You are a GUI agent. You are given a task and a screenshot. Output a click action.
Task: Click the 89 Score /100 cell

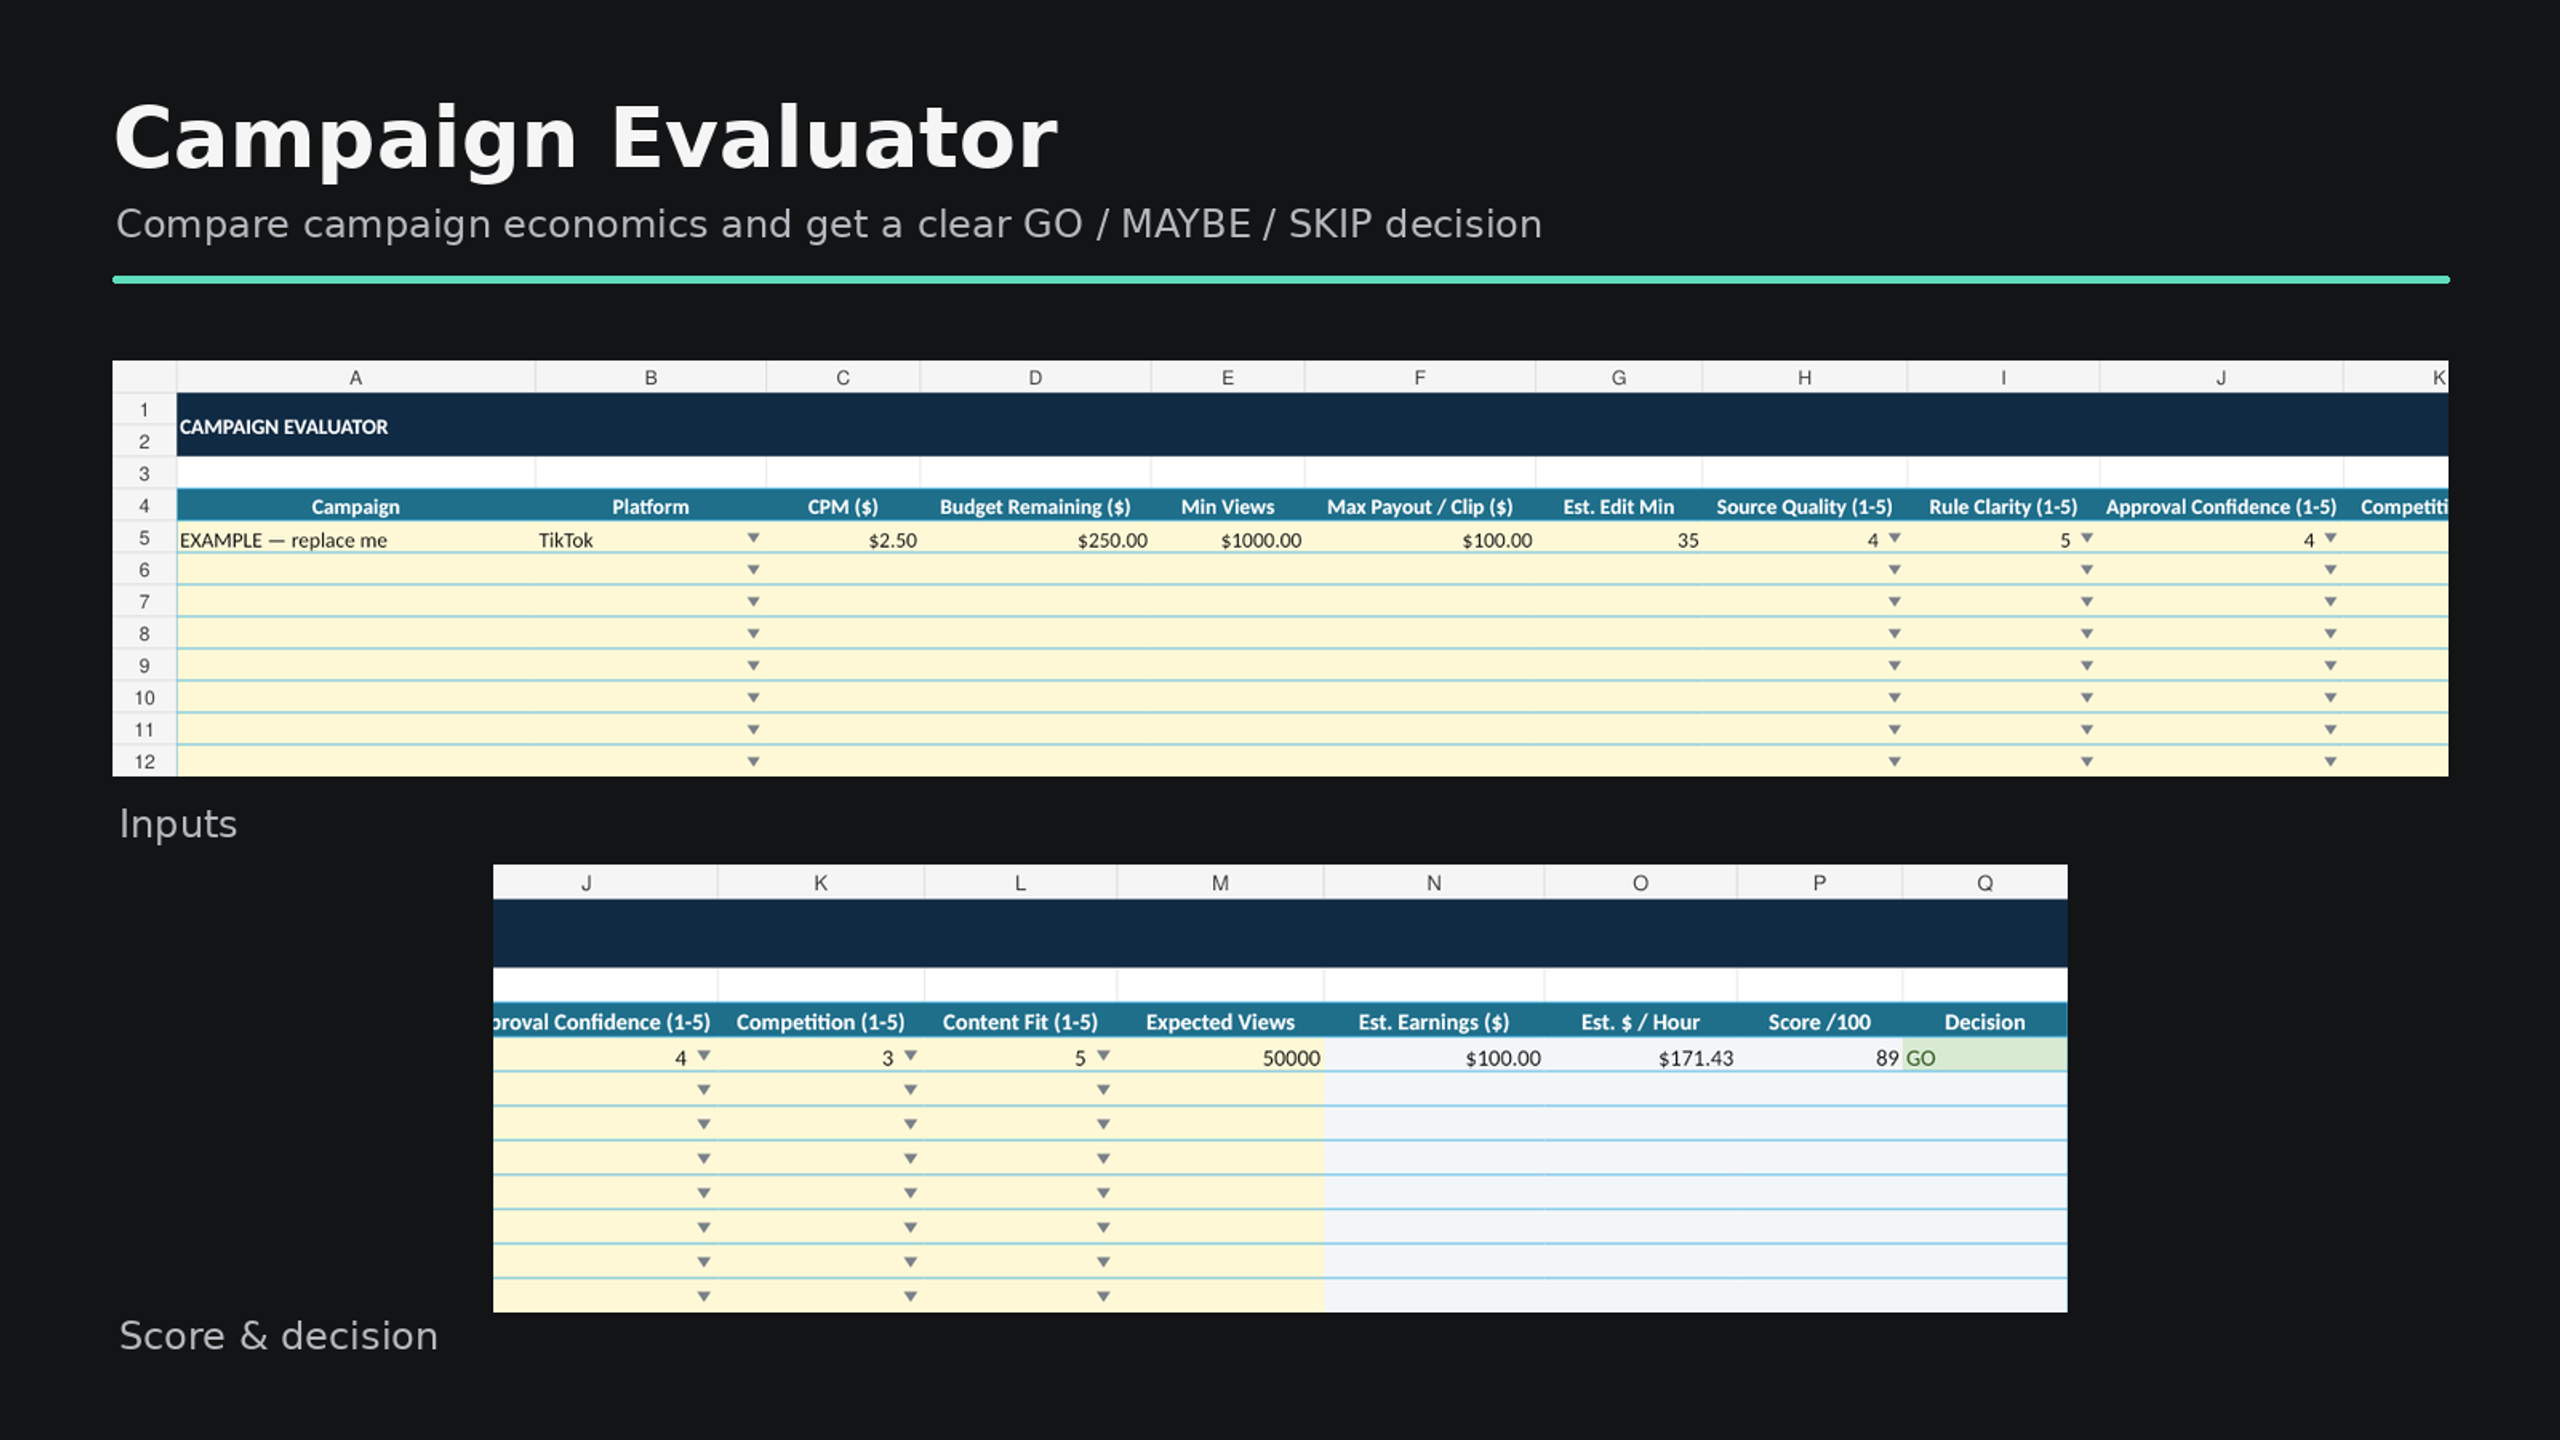[x=1819, y=1057]
